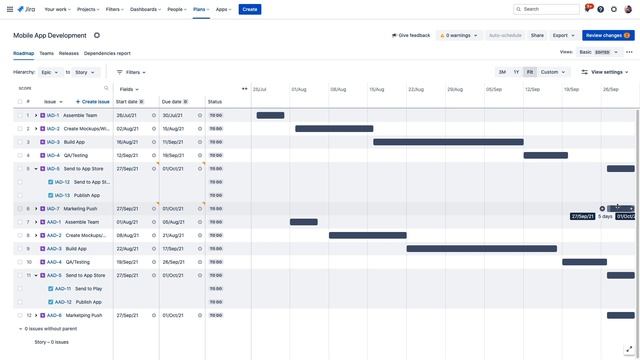Viewport: 640px width, 360px height.
Task: Open the notifications bell
Action: (x=588, y=9)
